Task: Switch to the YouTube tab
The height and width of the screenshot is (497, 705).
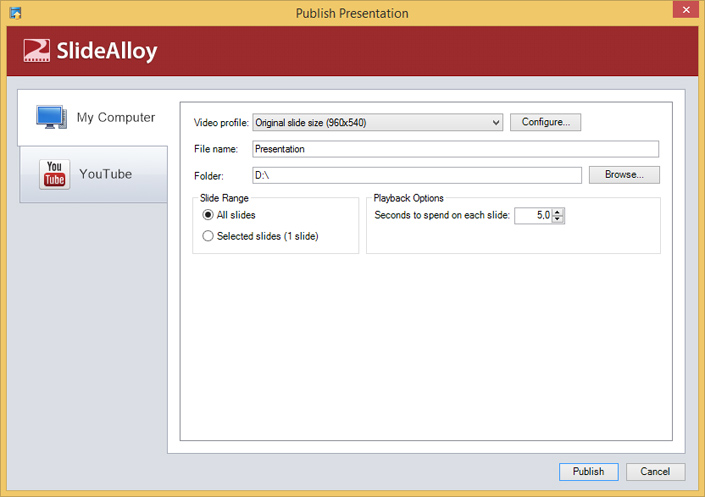Action: point(94,174)
